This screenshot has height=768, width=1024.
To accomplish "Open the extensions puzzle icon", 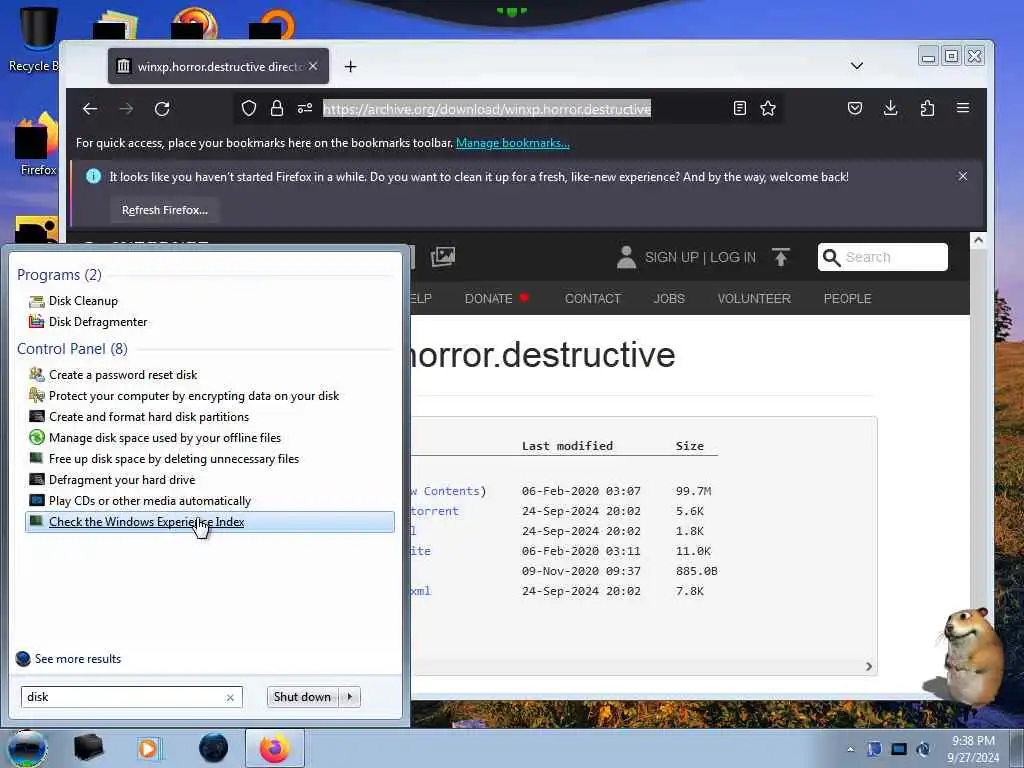I will click(x=927, y=108).
